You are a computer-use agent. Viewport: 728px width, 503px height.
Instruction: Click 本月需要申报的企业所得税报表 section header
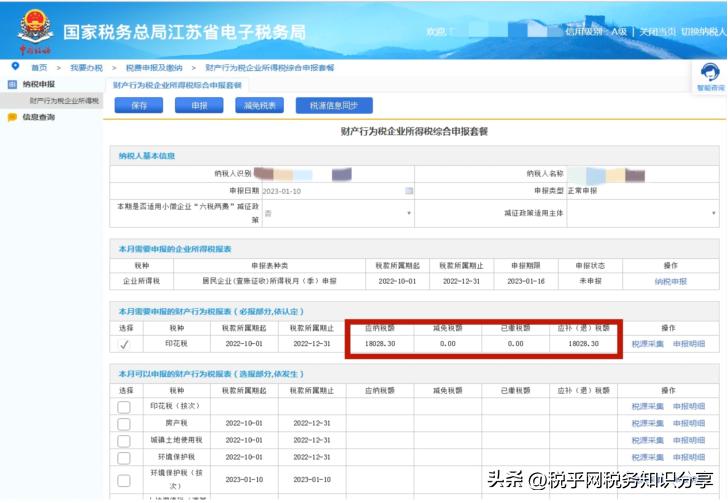[x=175, y=249]
